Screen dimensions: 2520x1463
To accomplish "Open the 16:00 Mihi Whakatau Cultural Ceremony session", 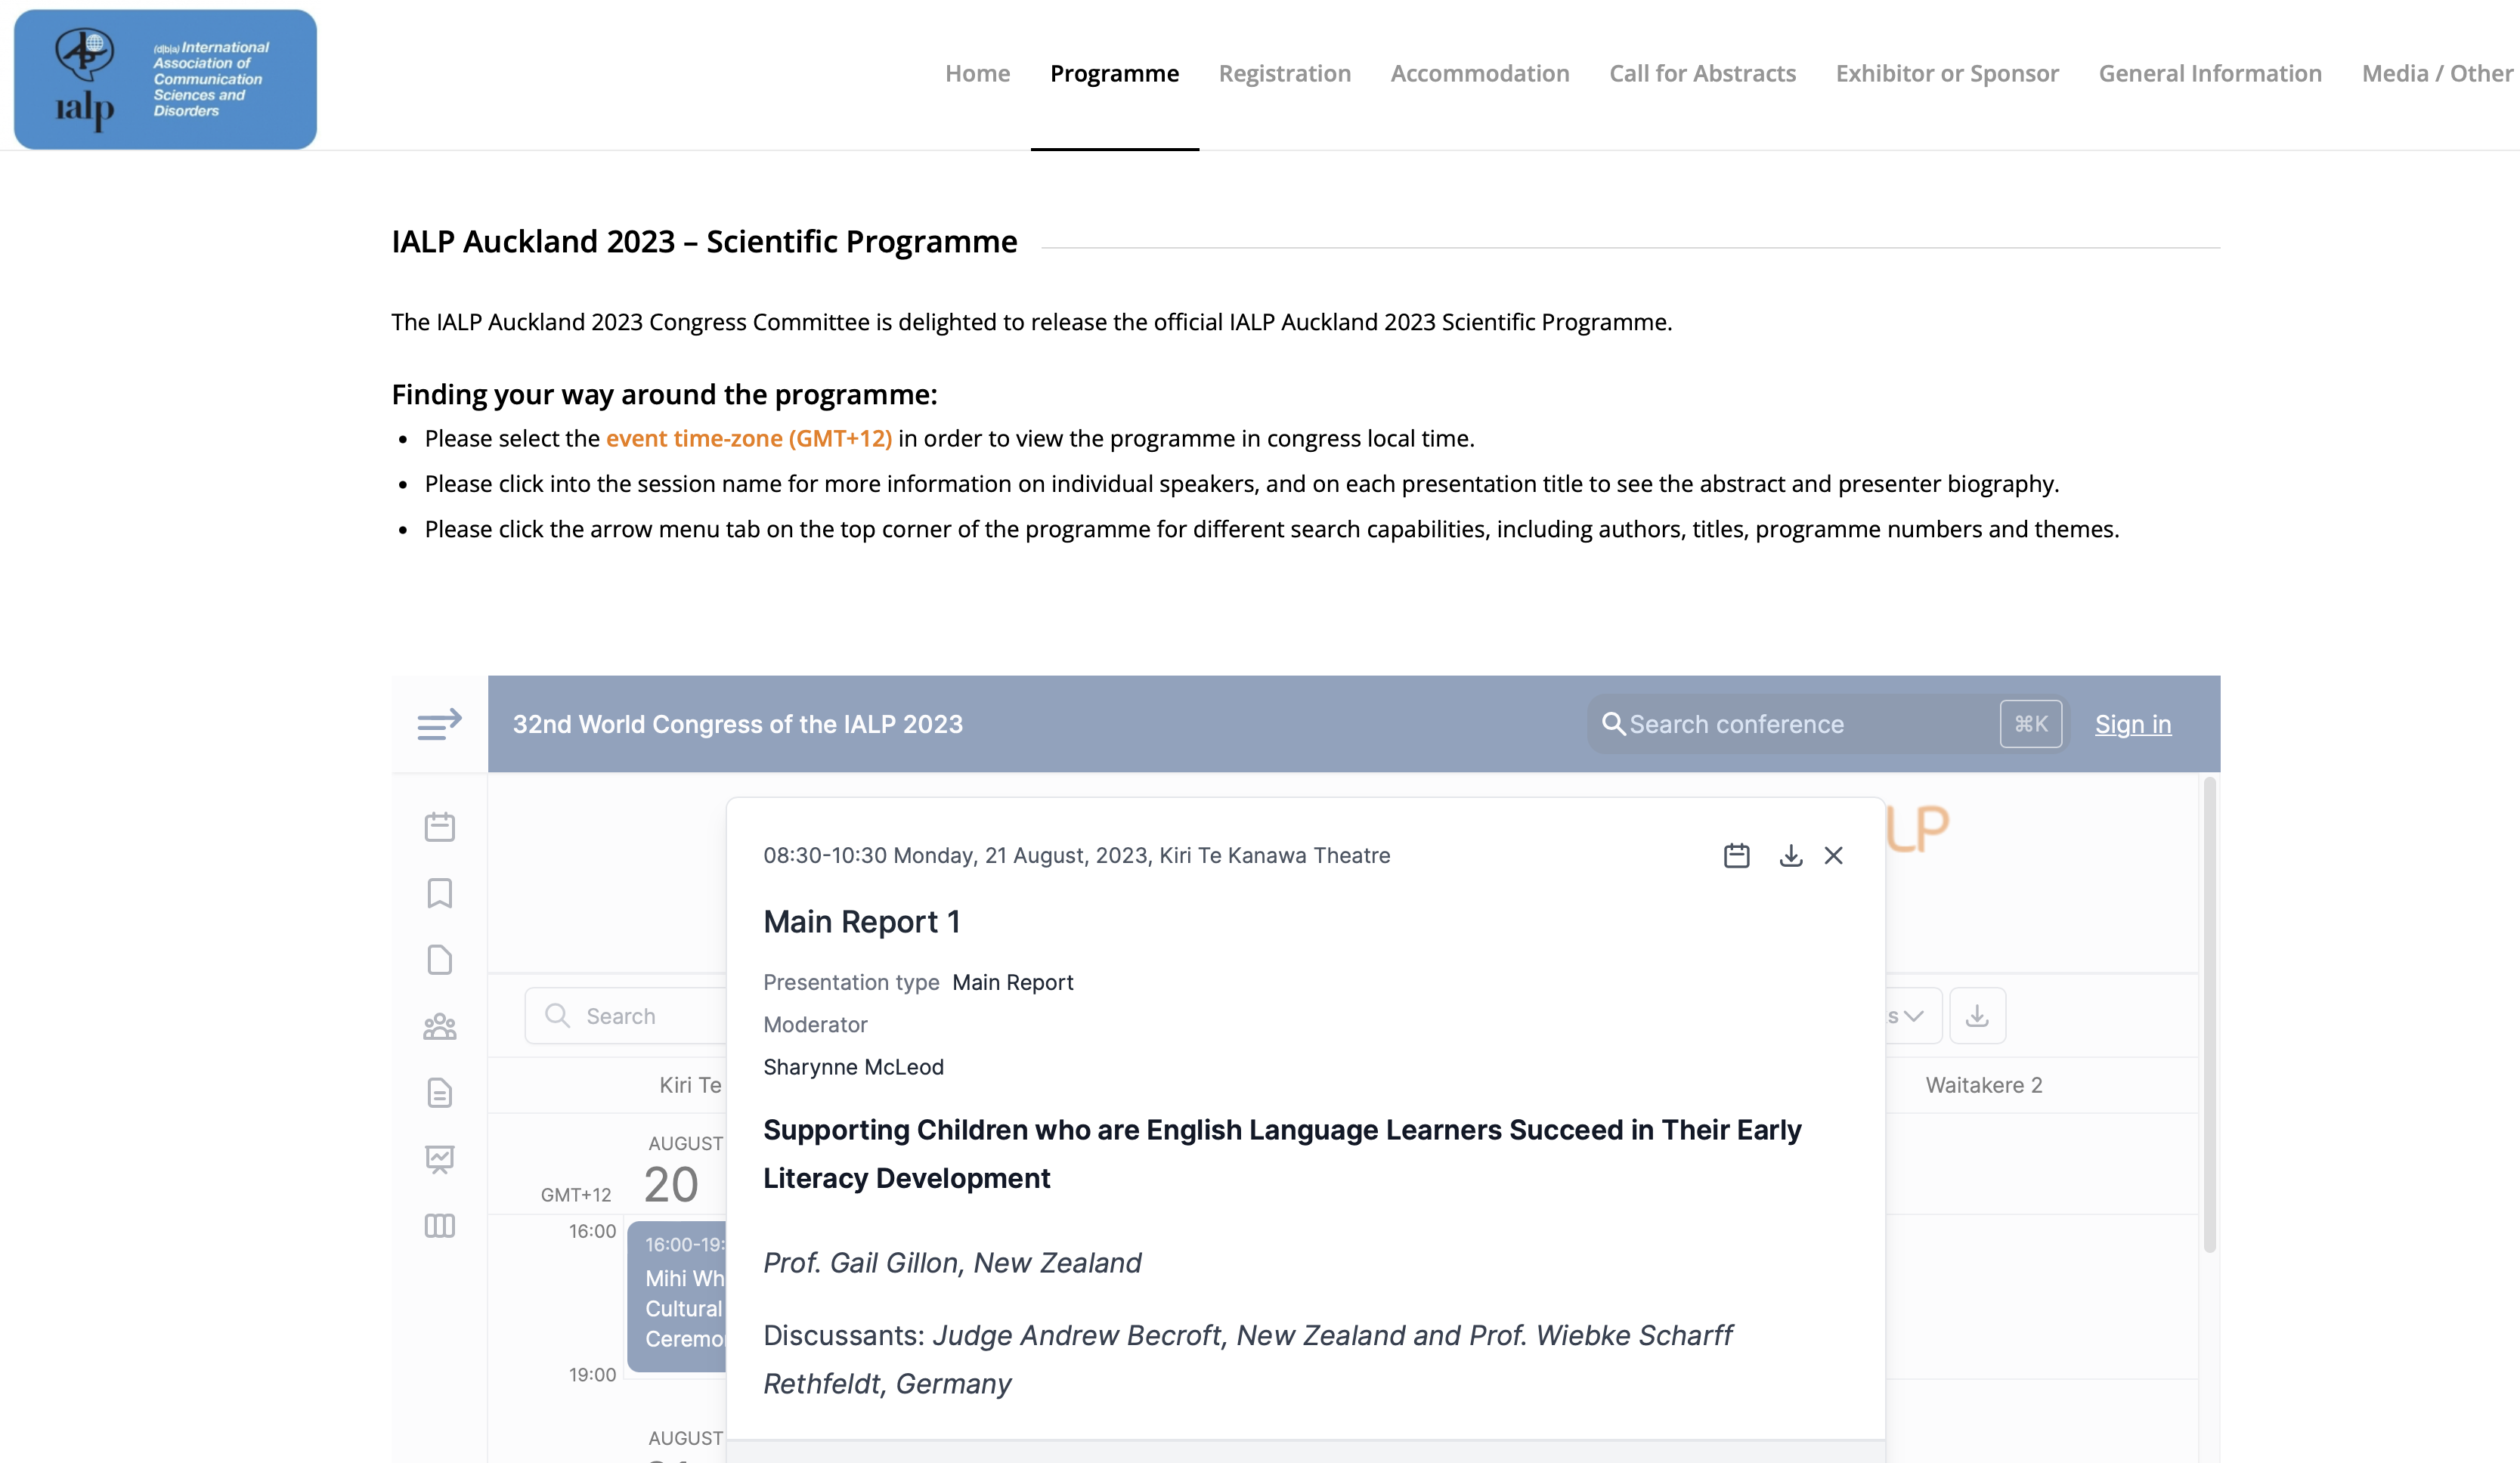I will (677, 1296).
